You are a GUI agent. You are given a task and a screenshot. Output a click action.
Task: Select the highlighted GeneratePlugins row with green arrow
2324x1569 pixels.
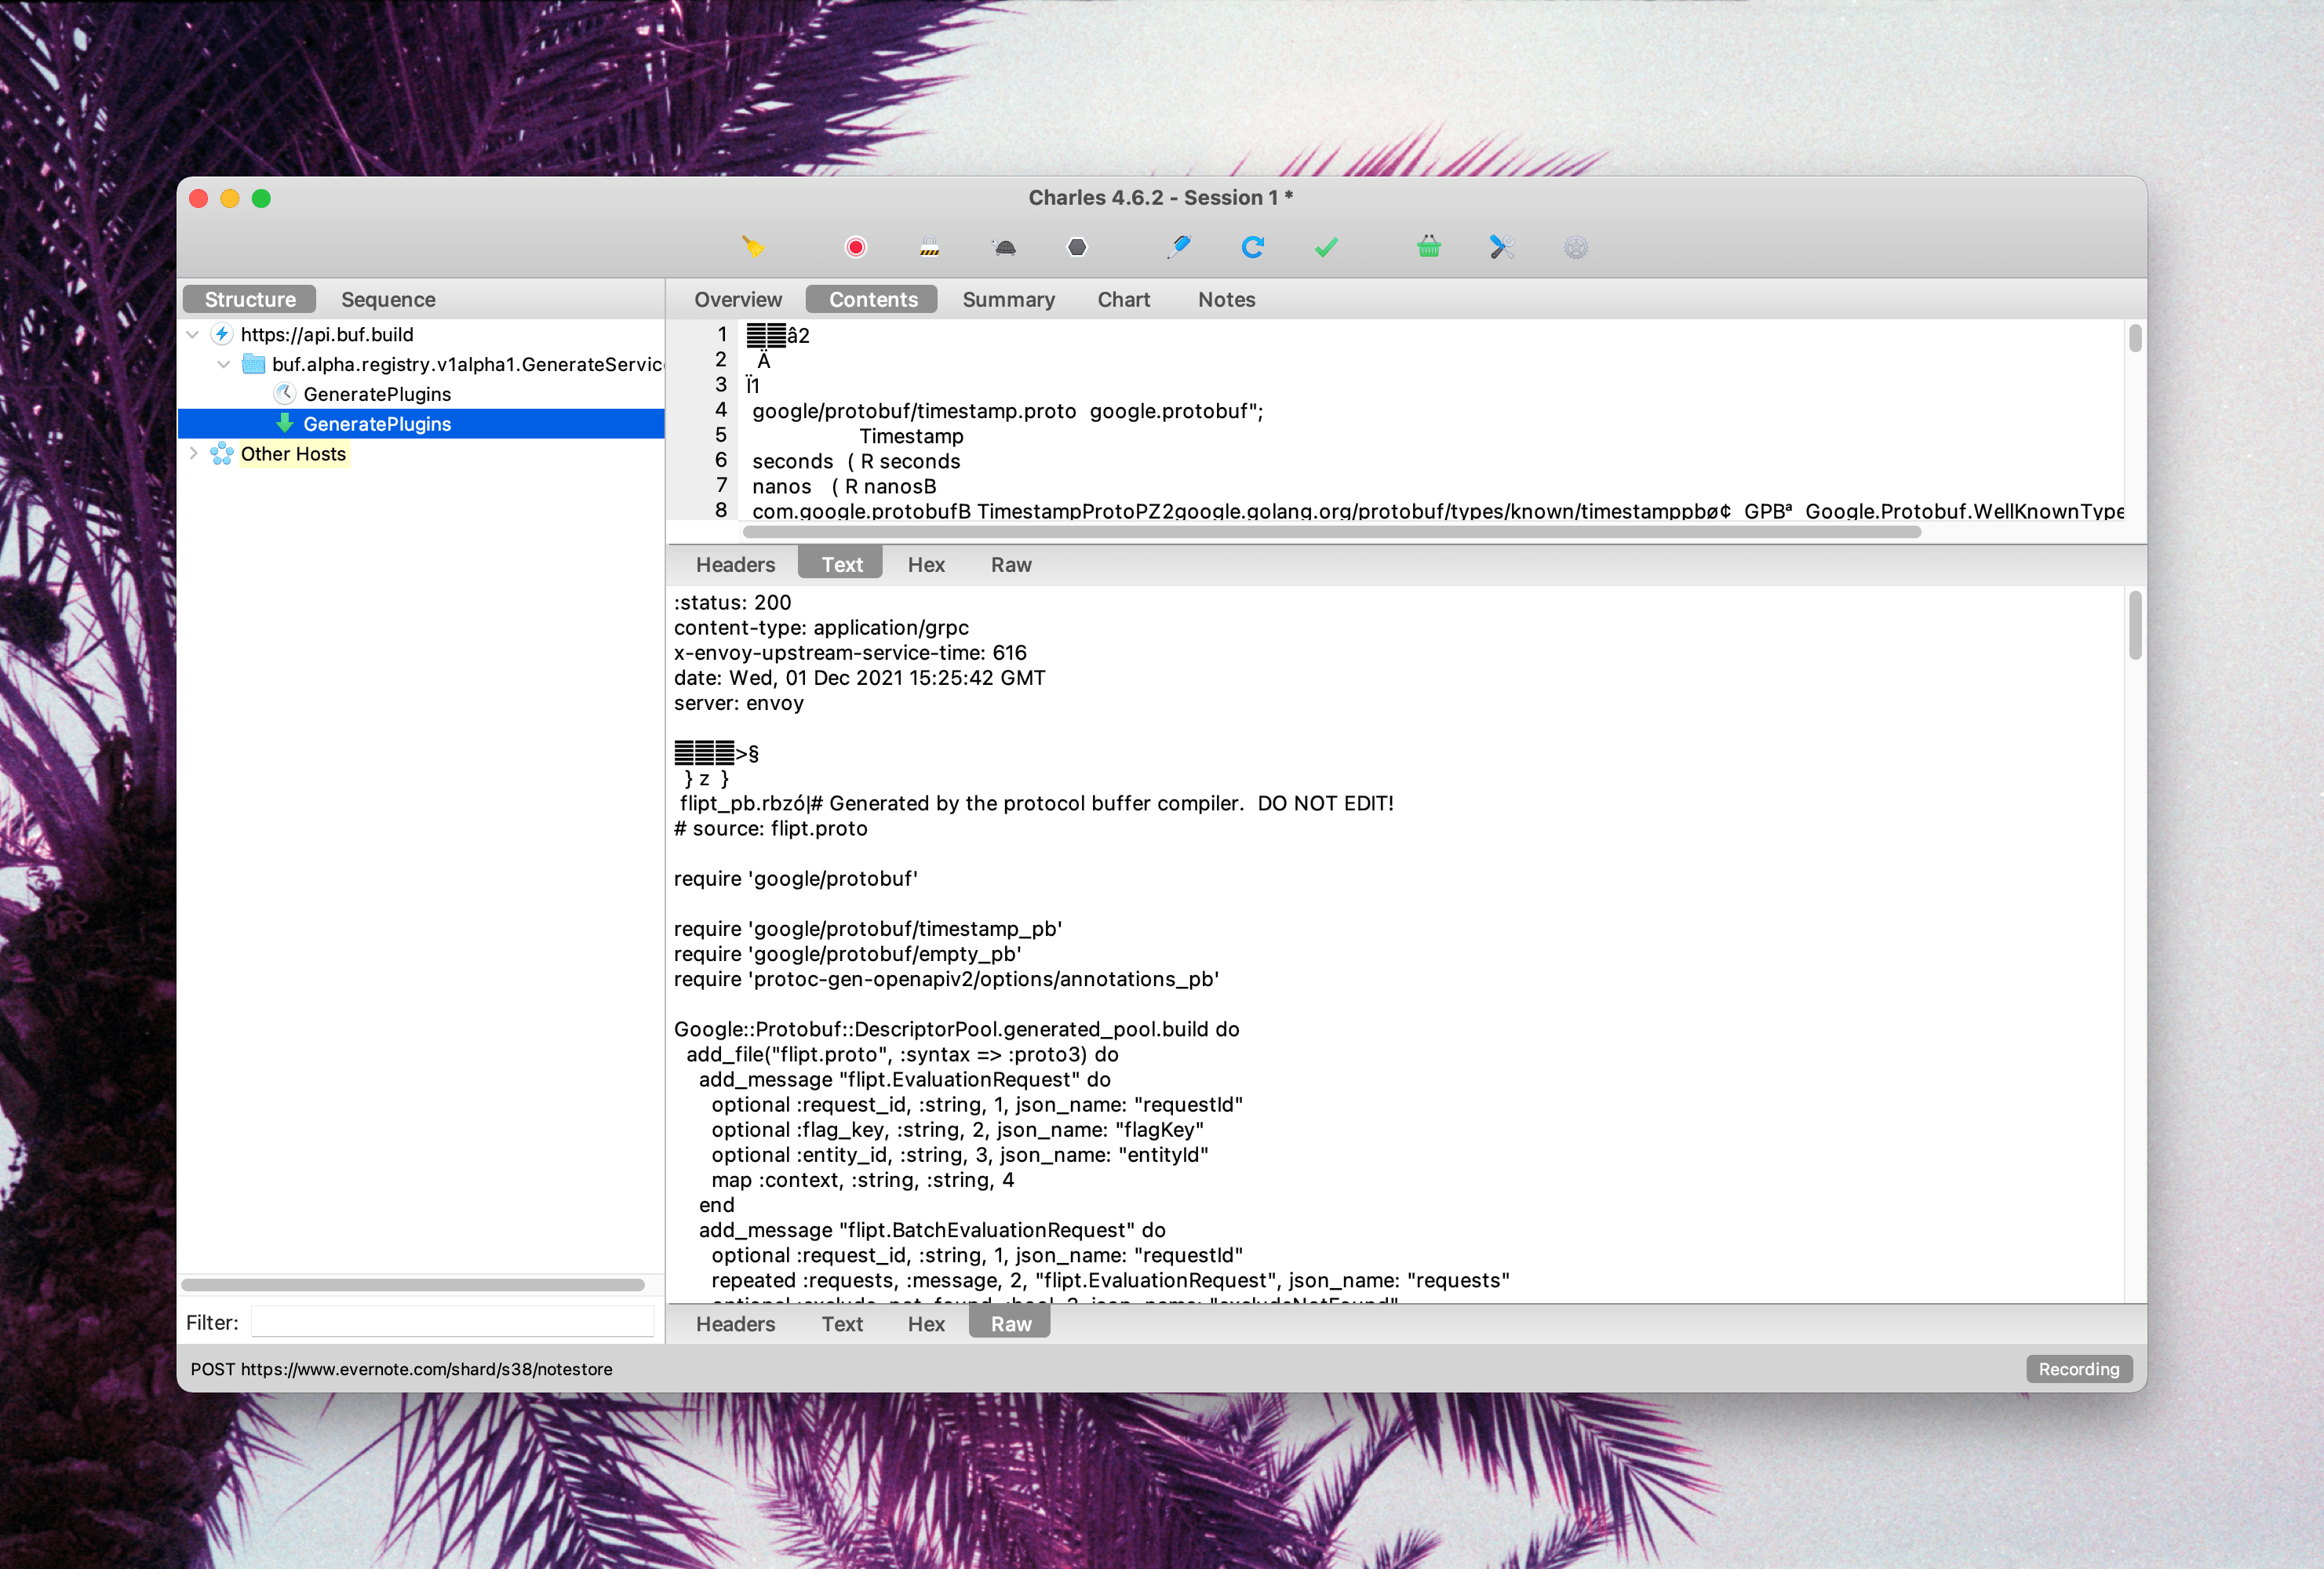[x=421, y=424]
